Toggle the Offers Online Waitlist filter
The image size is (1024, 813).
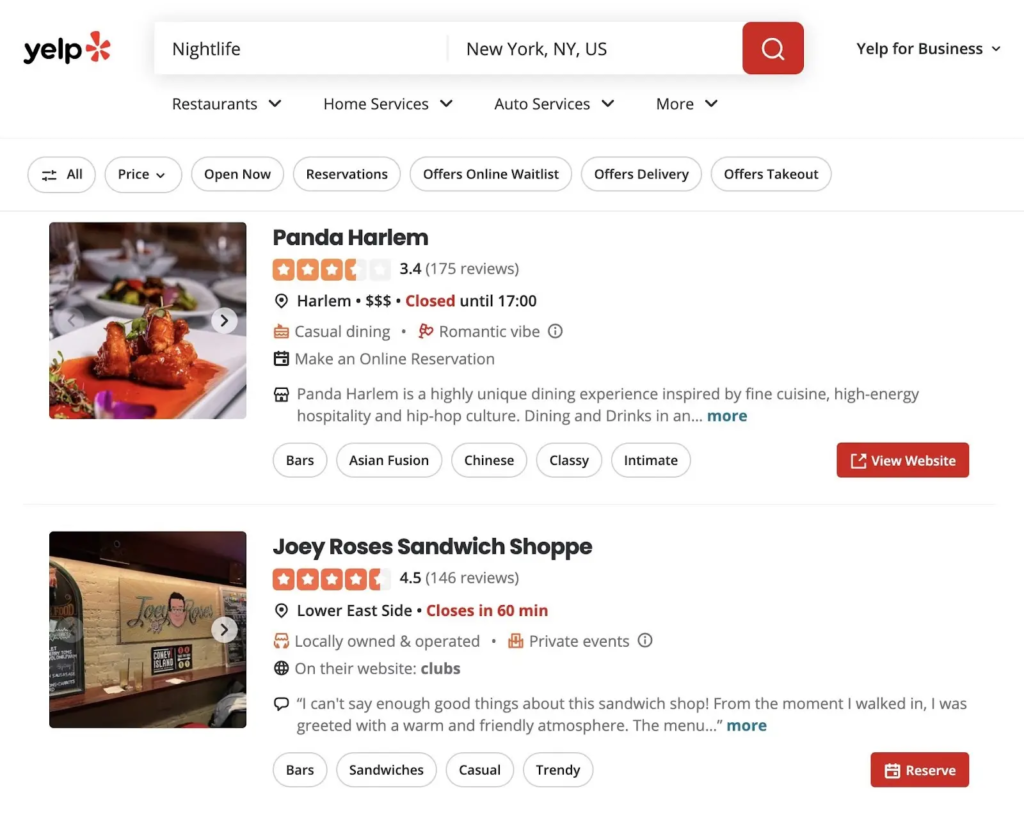pos(490,174)
